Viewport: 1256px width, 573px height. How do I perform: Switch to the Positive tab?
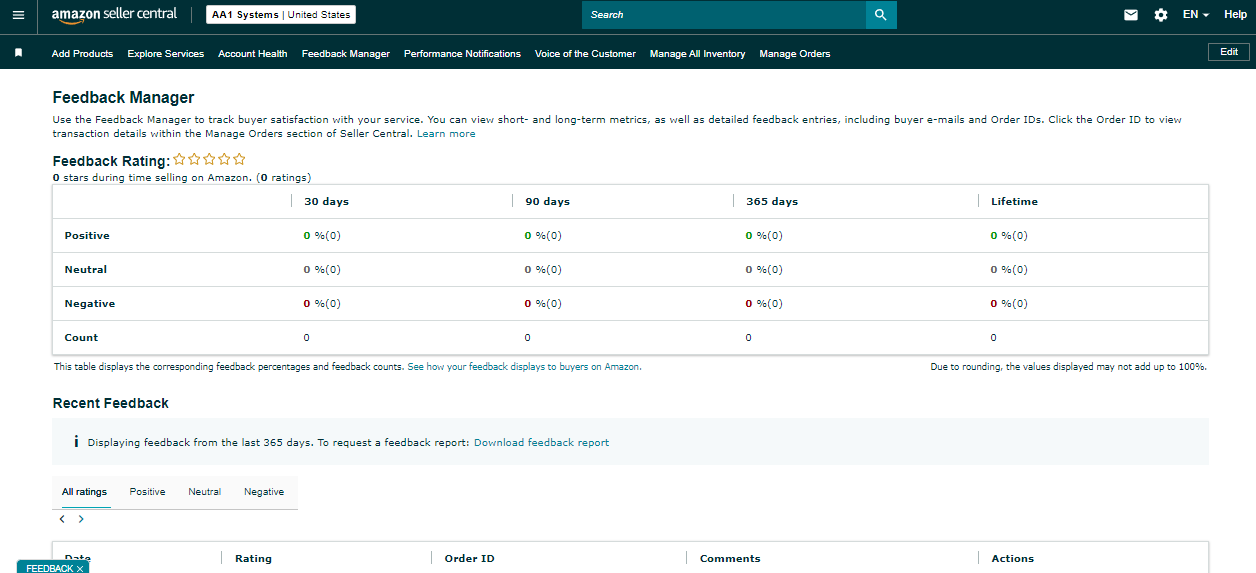(x=147, y=492)
